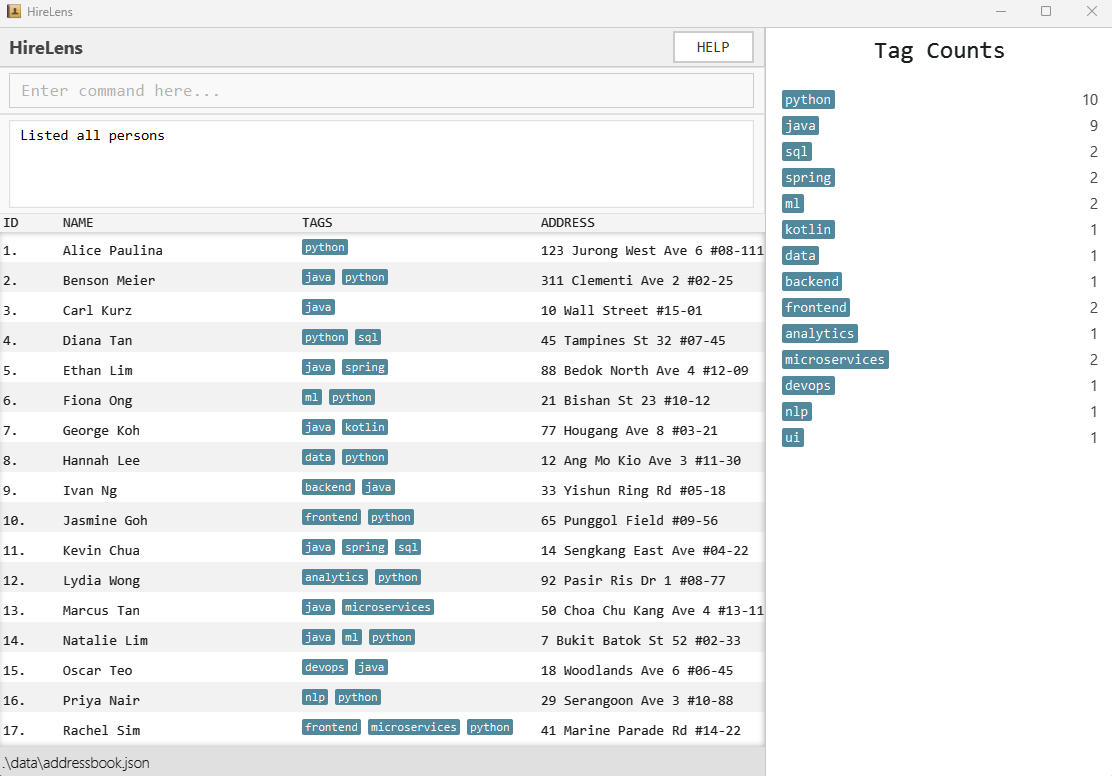Click the analytics tag in Lydia Wong's row
Viewport: 1112px width, 776px height.
click(334, 578)
